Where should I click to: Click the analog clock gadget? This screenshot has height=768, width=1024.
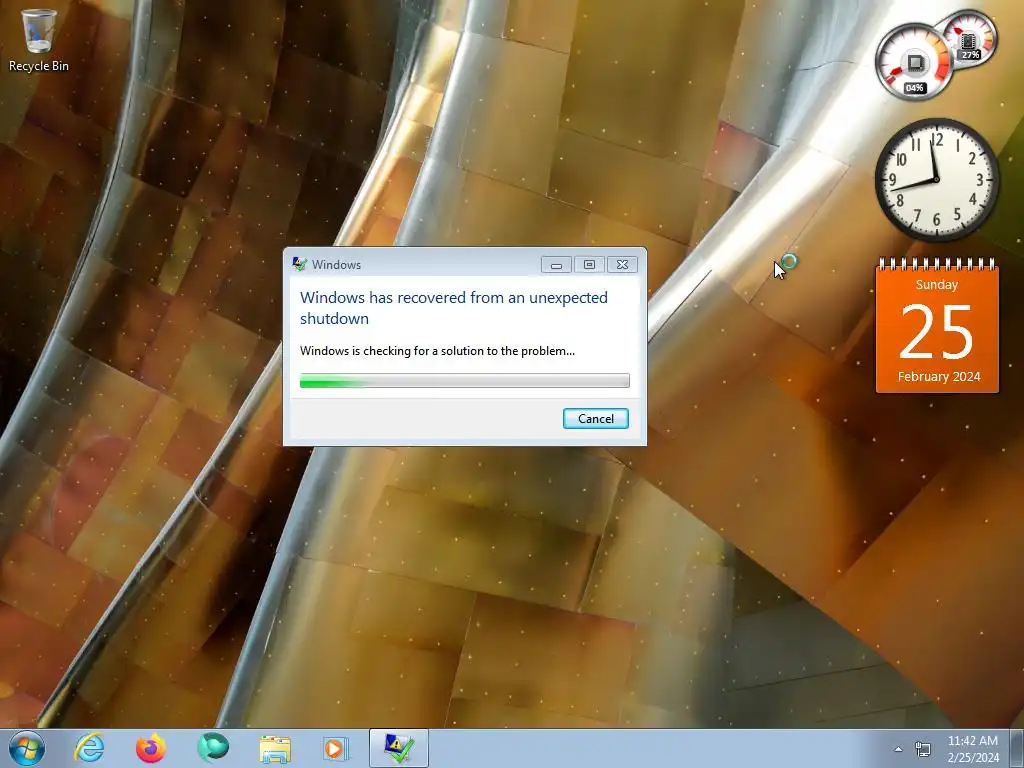tap(936, 178)
